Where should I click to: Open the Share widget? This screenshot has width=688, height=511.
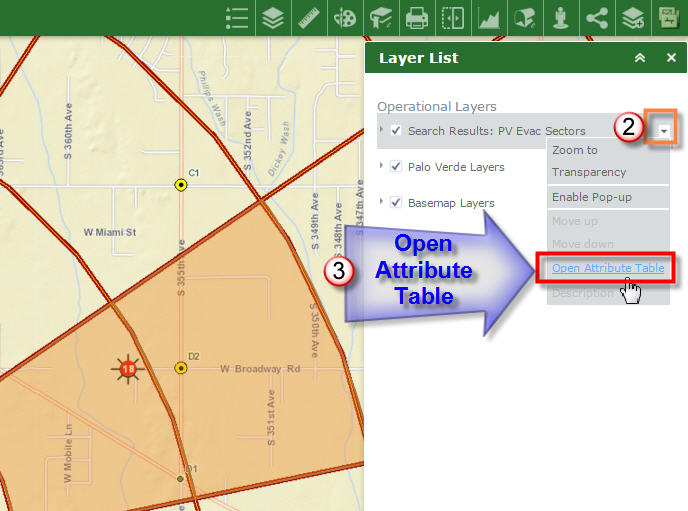(597, 18)
